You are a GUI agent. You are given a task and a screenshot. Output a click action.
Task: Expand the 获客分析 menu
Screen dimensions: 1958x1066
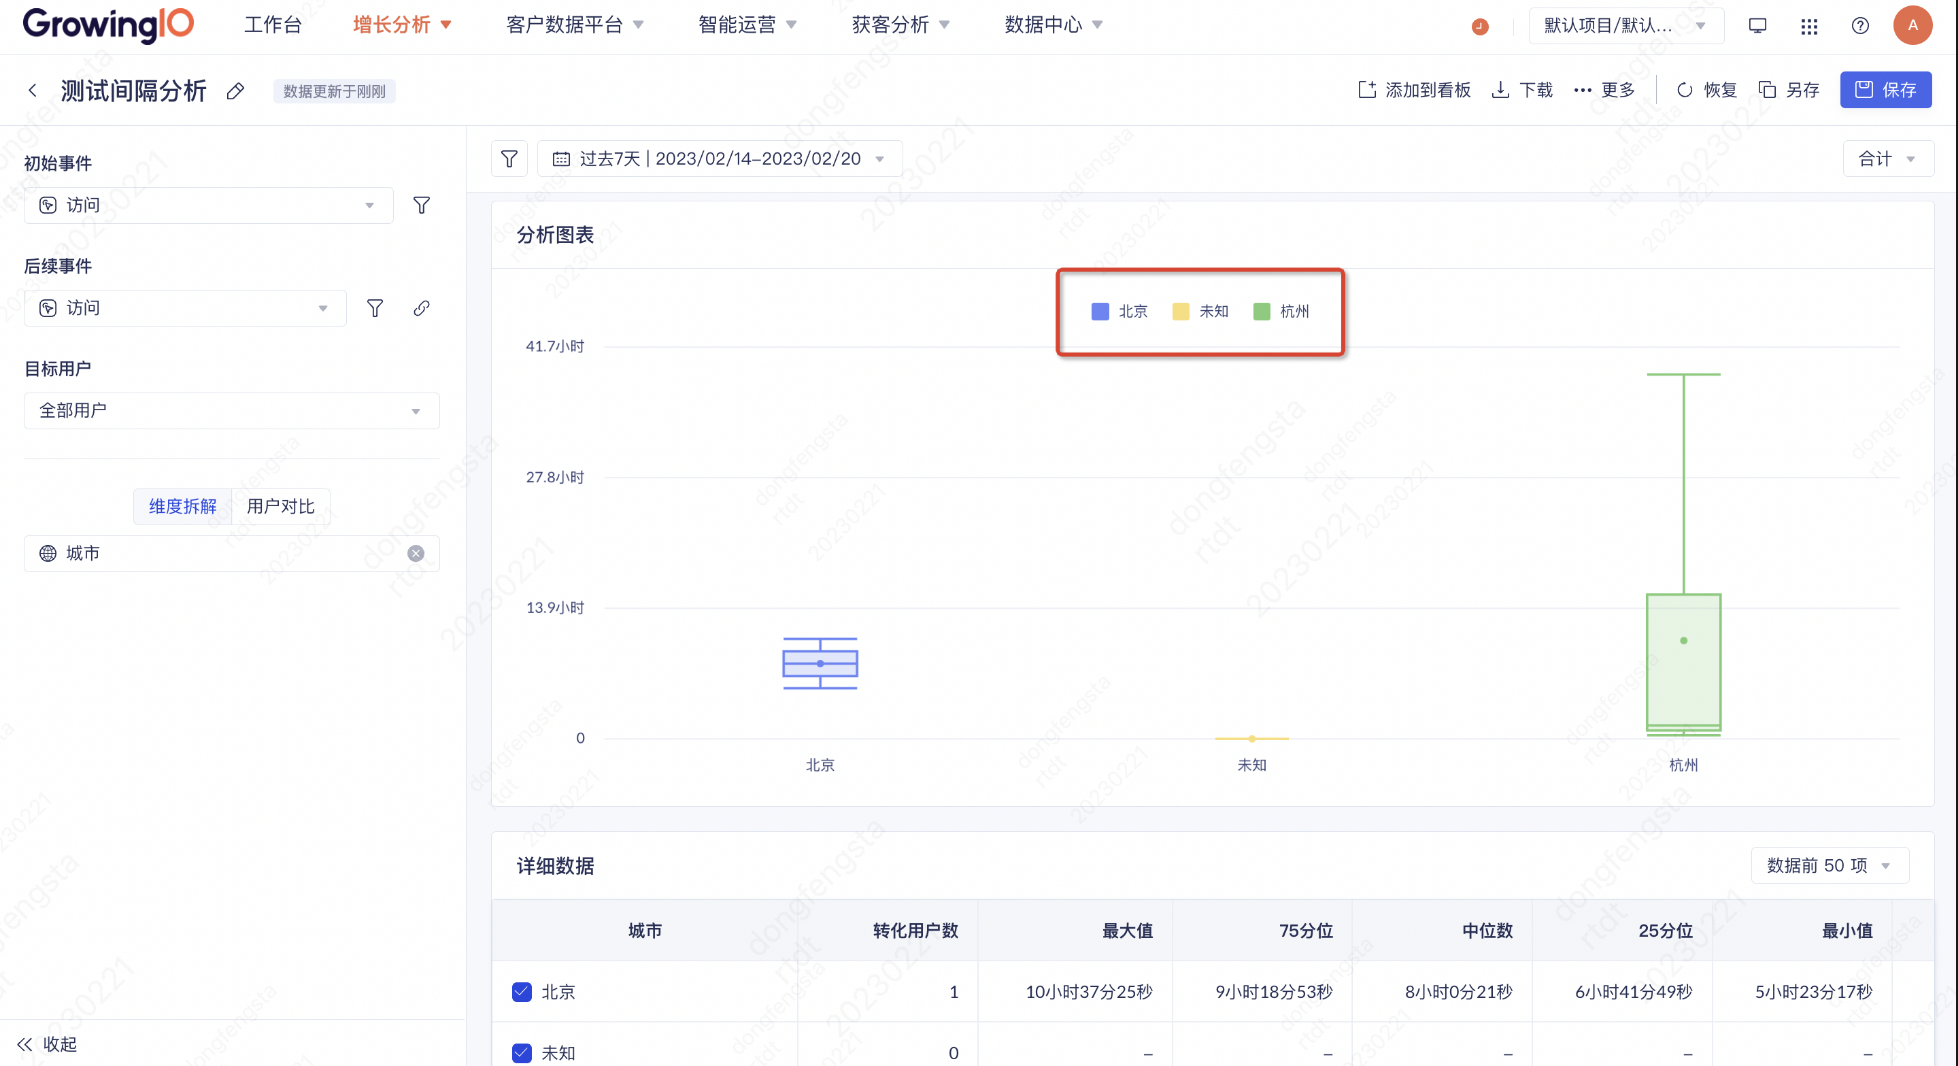click(901, 25)
